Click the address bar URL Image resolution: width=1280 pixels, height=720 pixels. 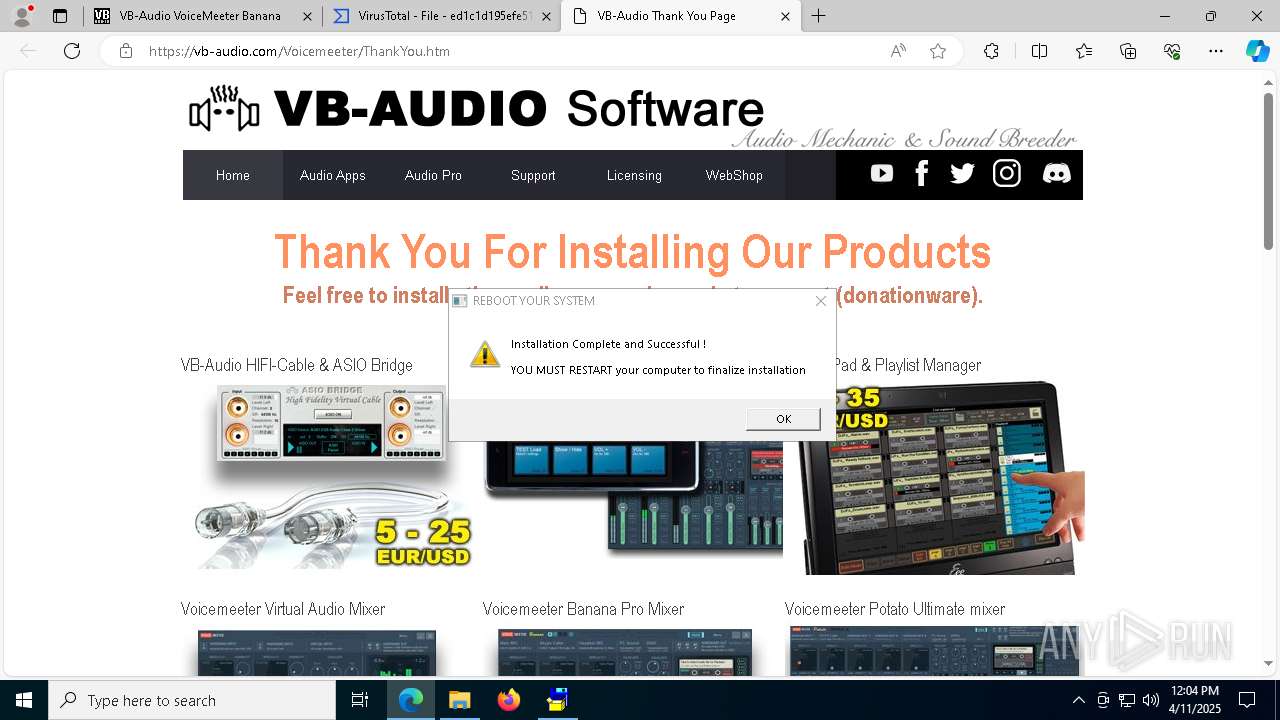299,51
